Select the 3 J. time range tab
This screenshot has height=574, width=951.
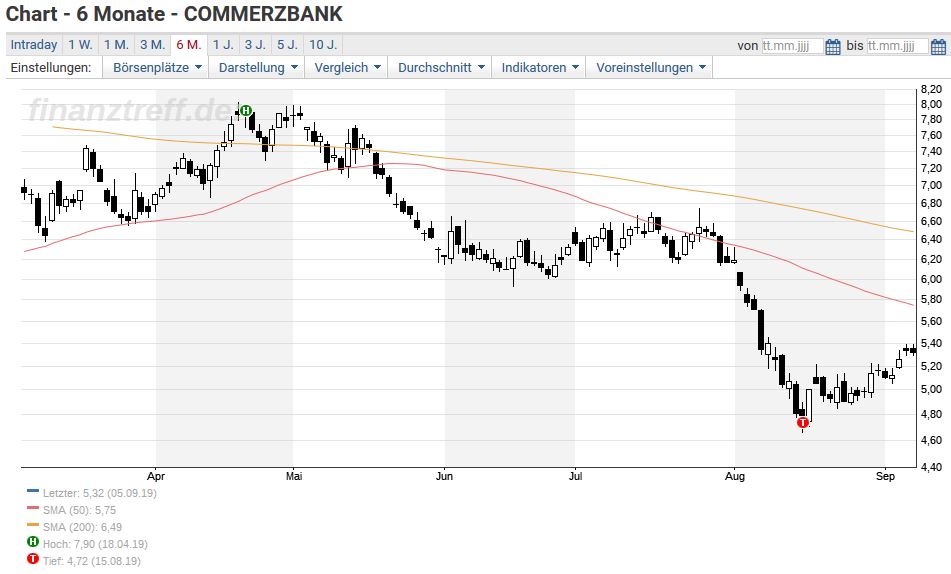coord(255,45)
